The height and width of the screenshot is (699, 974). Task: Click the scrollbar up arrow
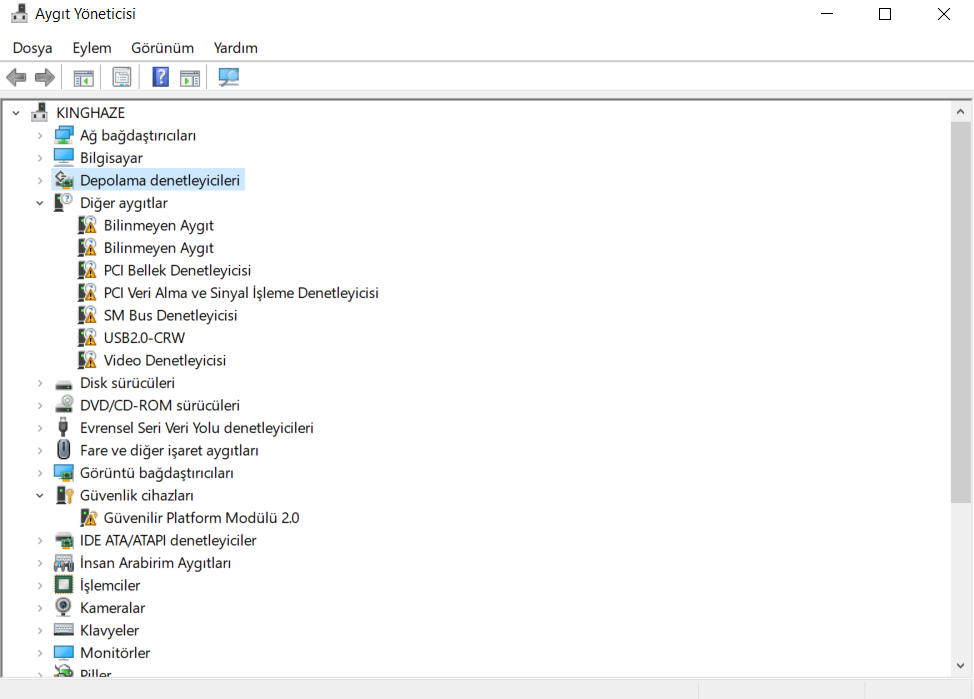[960, 112]
